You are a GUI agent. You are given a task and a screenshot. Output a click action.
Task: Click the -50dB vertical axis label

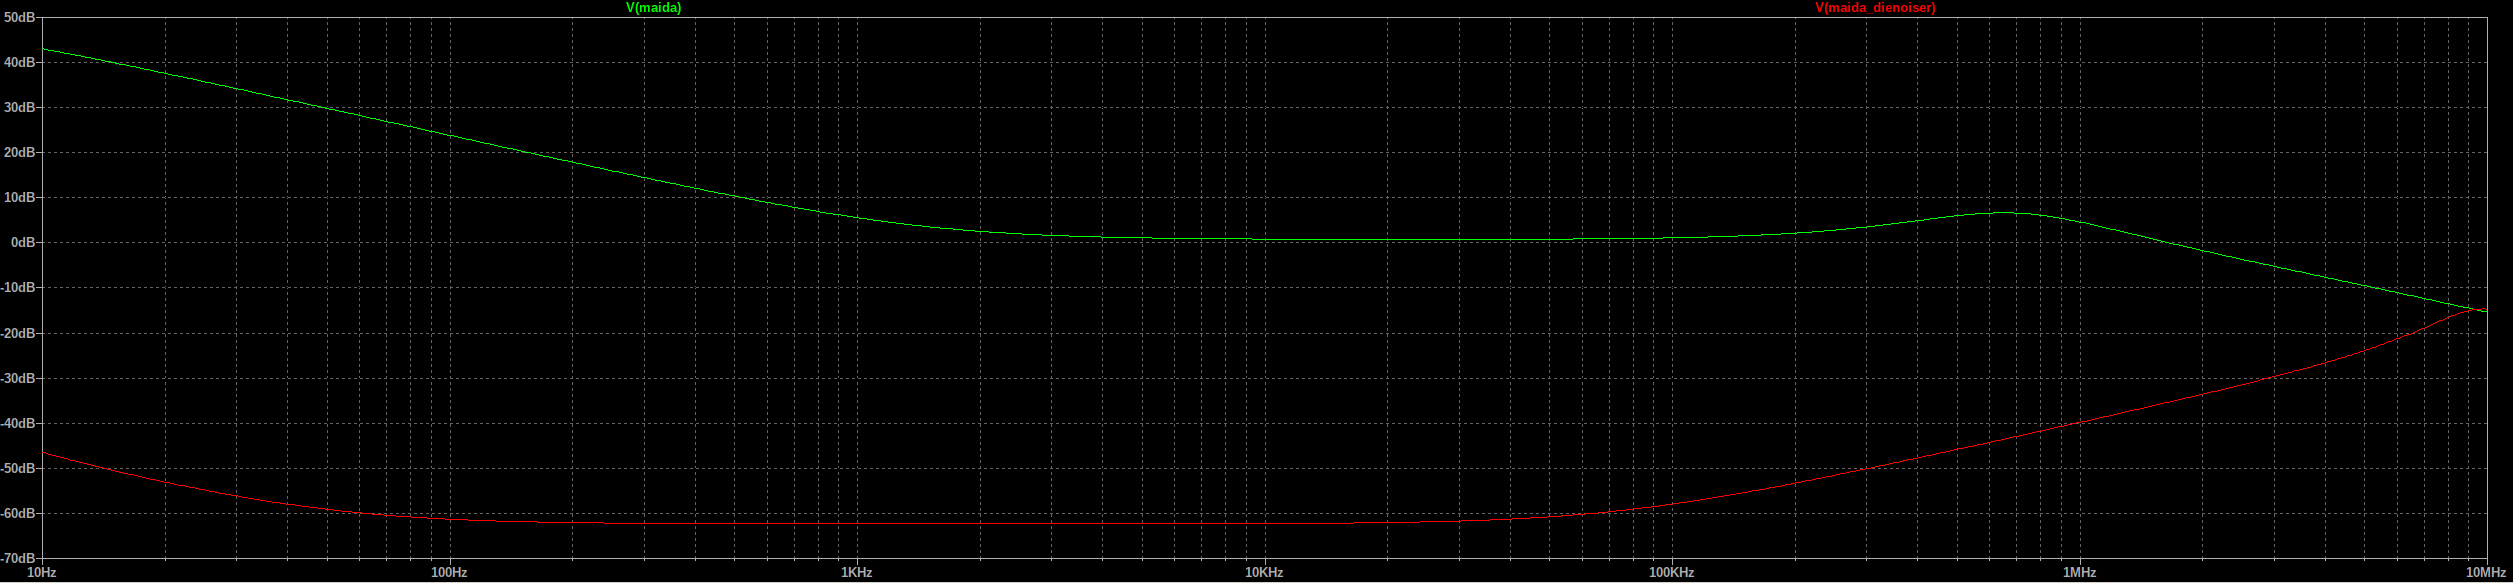18,468
